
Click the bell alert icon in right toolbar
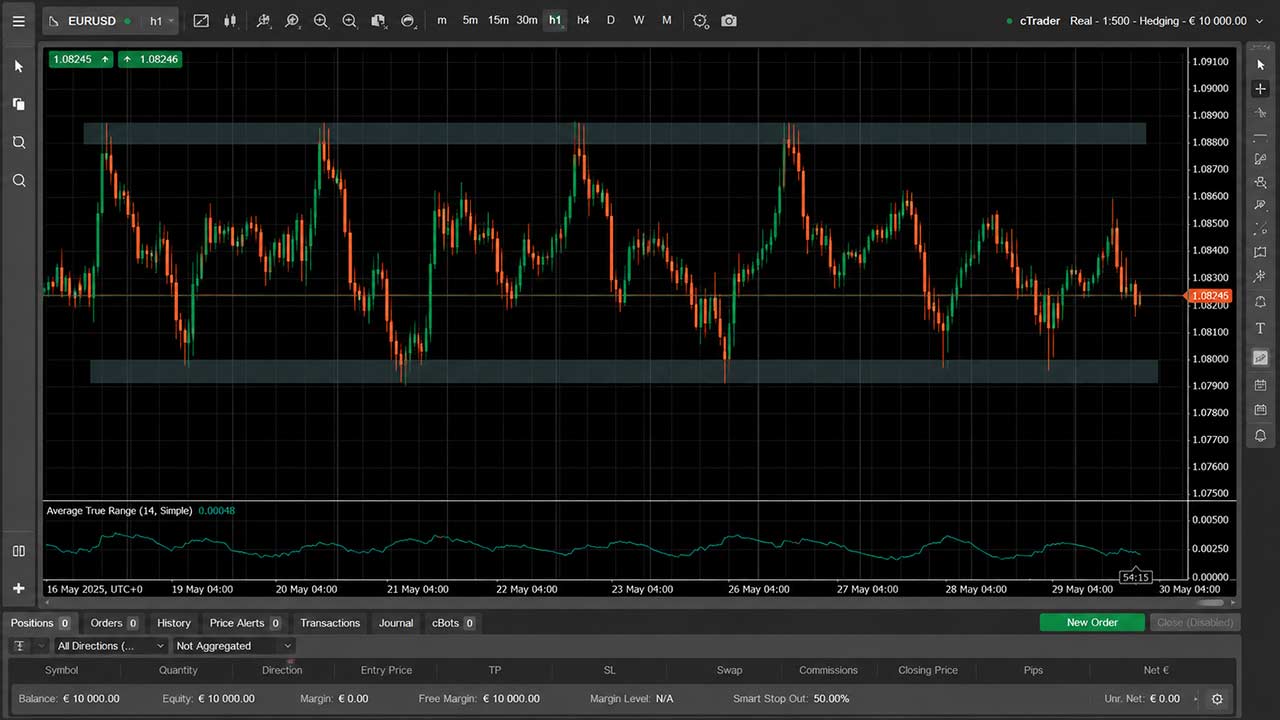[x=1260, y=436]
